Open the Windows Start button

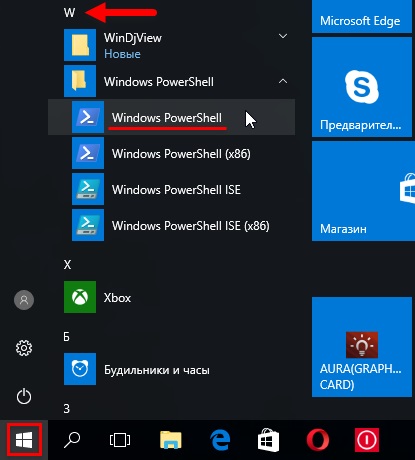point(24,440)
